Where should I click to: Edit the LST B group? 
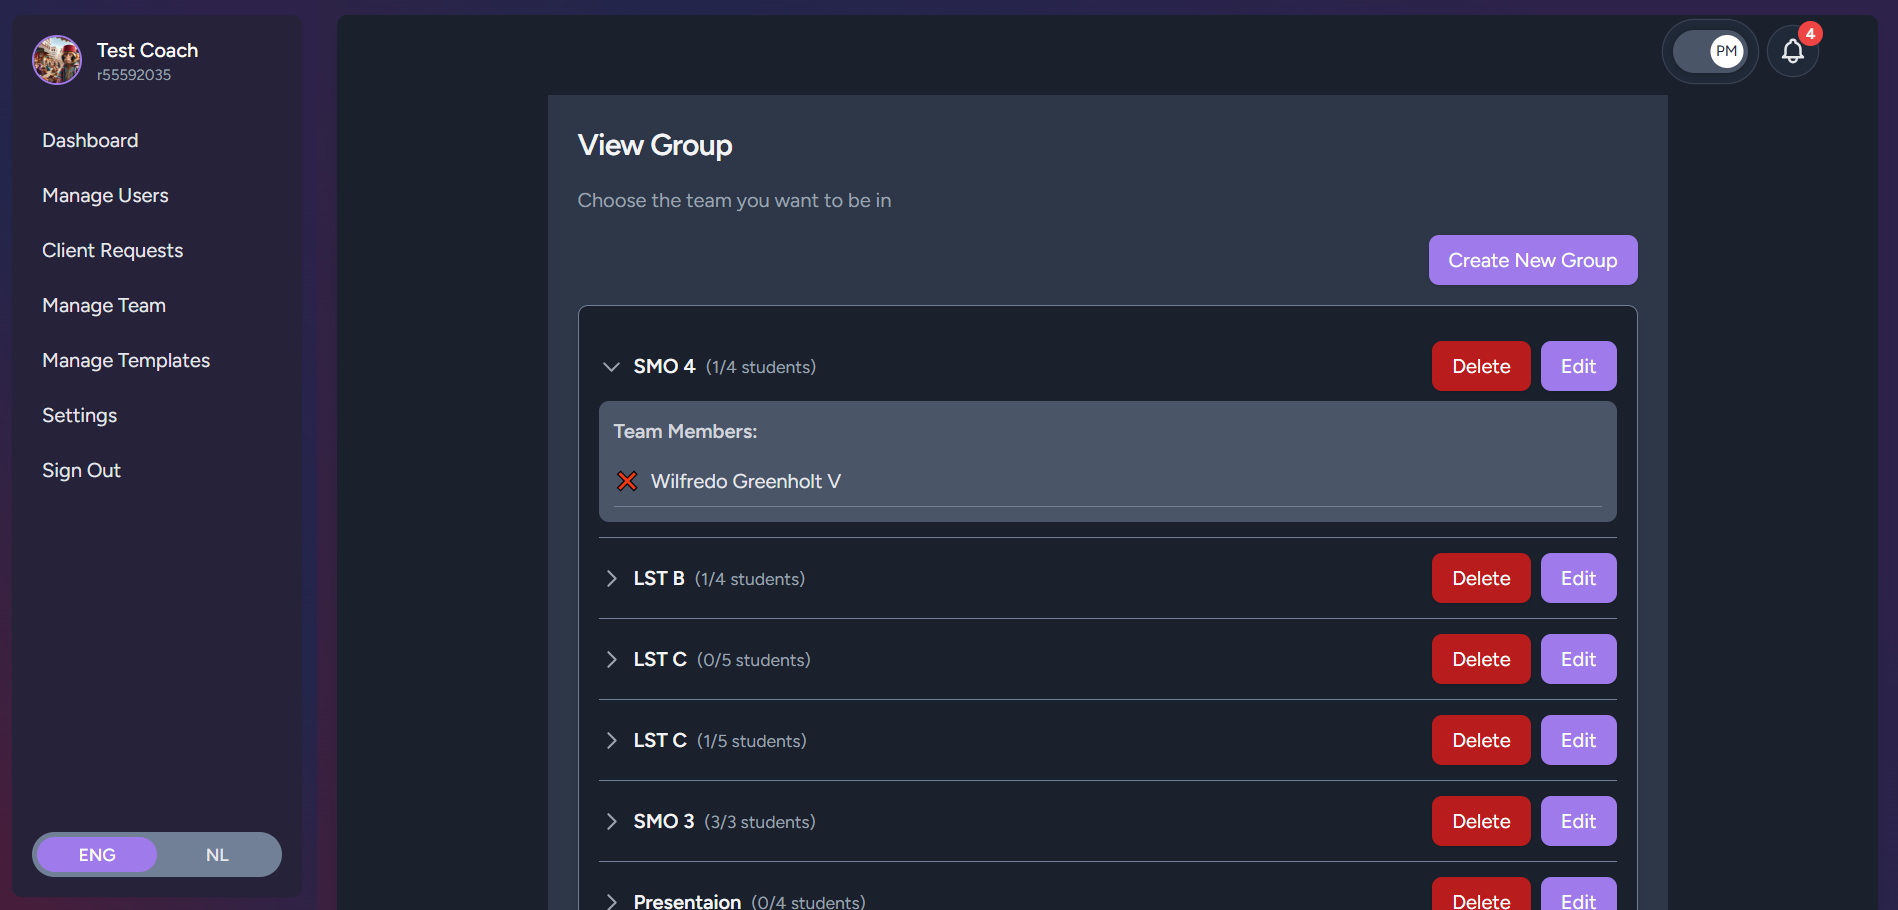pos(1578,578)
